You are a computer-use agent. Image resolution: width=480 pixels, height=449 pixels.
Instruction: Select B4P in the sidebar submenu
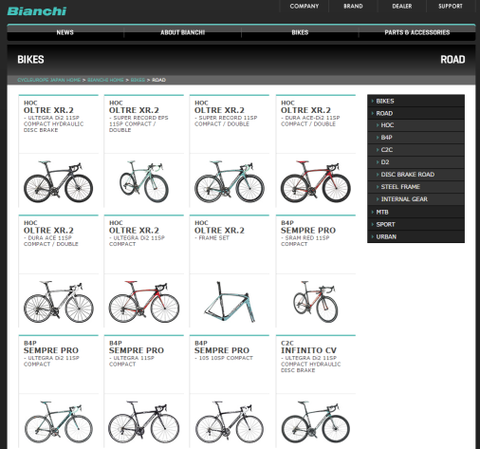tap(416, 137)
